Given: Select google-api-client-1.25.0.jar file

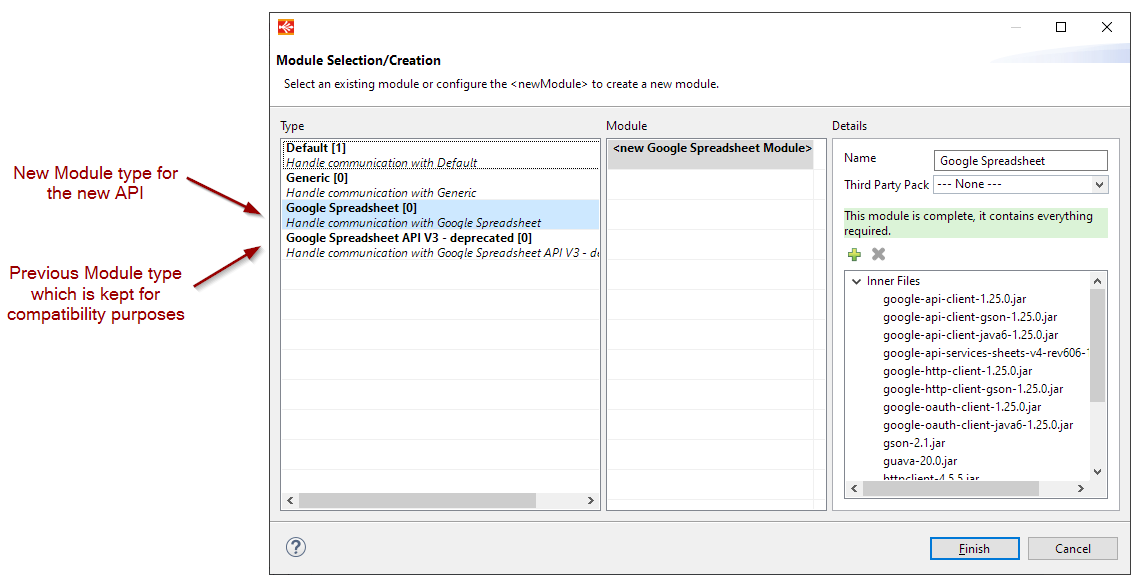Looking at the screenshot, I should click(954, 299).
